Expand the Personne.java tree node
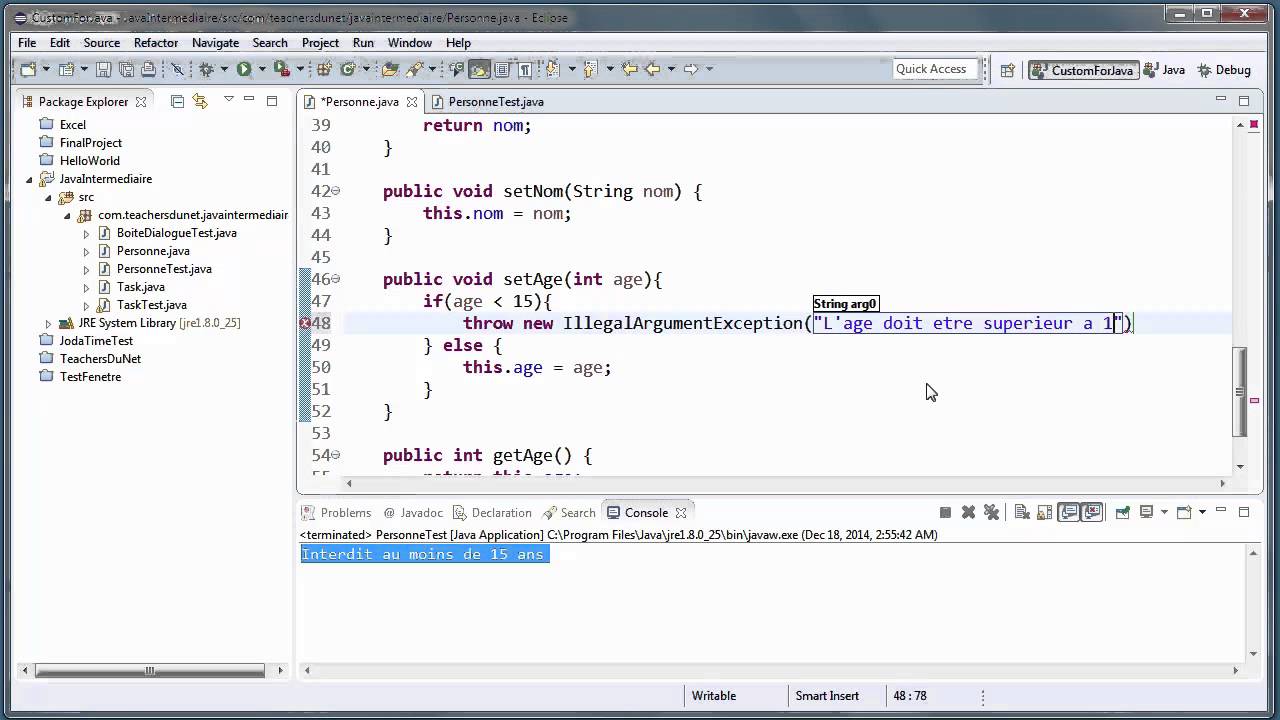Image resolution: width=1280 pixels, height=720 pixels. point(86,251)
